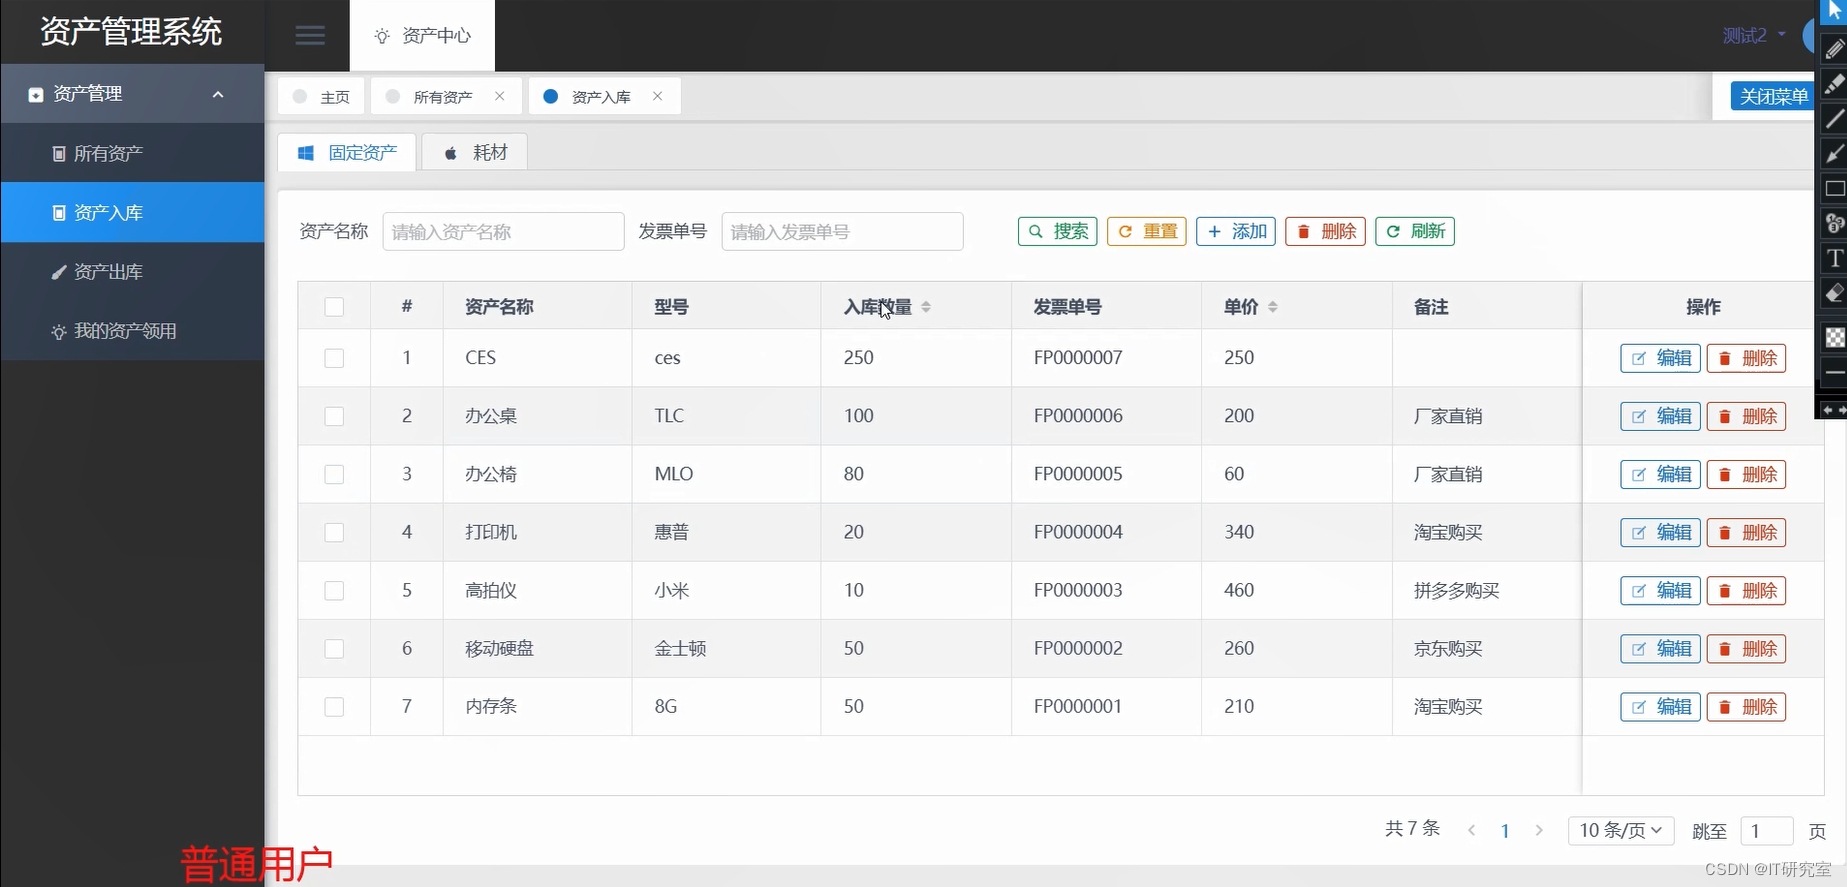The width and height of the screenshot is (1847, 887).
Task: Close the 资产入库 page tab
Action: tap(657, 96)
